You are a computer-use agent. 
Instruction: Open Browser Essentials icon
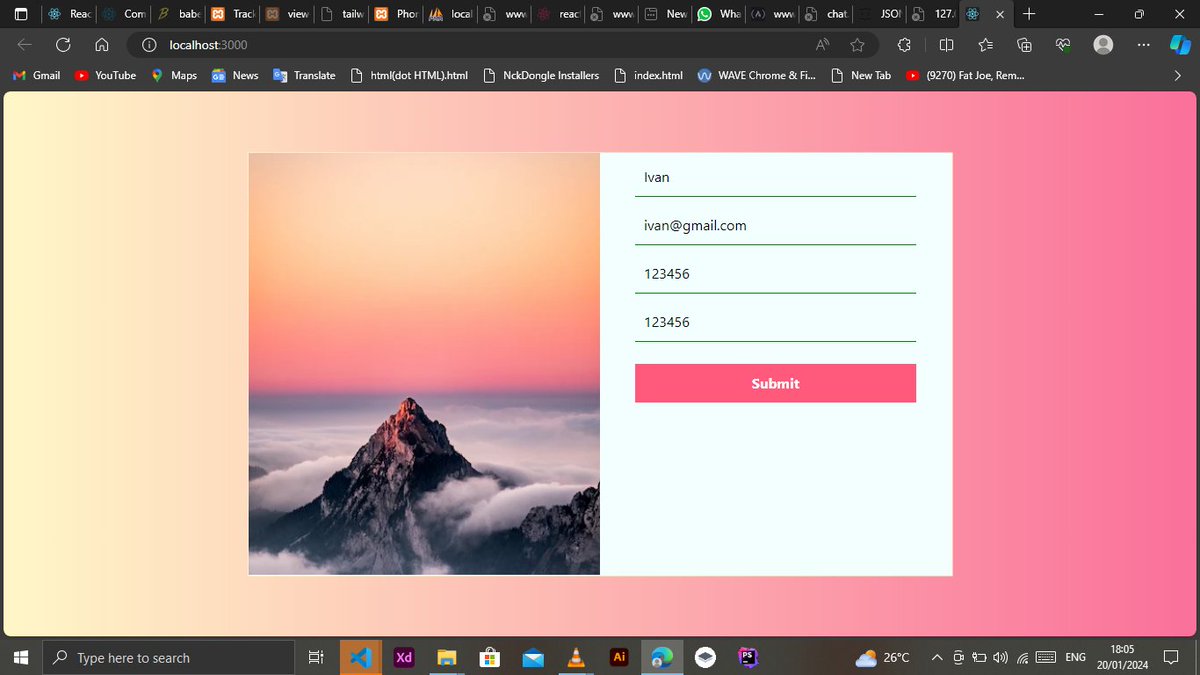1062,44
